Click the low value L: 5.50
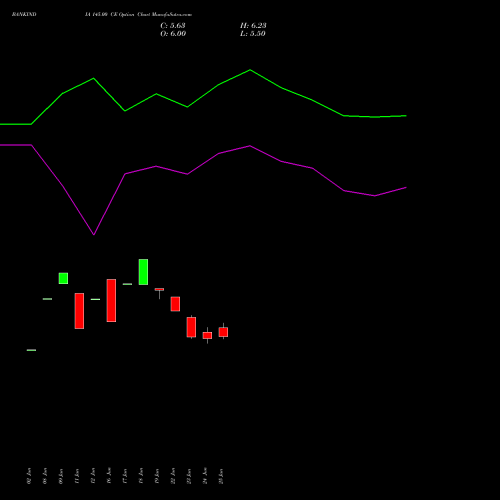This screenshot has height=500, width=500. point(253,34)
